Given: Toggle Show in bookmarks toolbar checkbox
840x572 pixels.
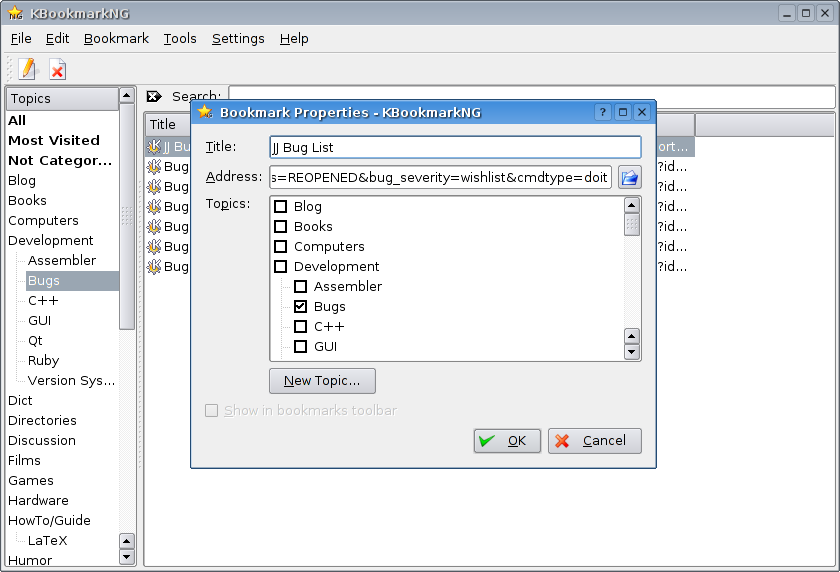Looking at the screenshot, I should coord(212,410).
